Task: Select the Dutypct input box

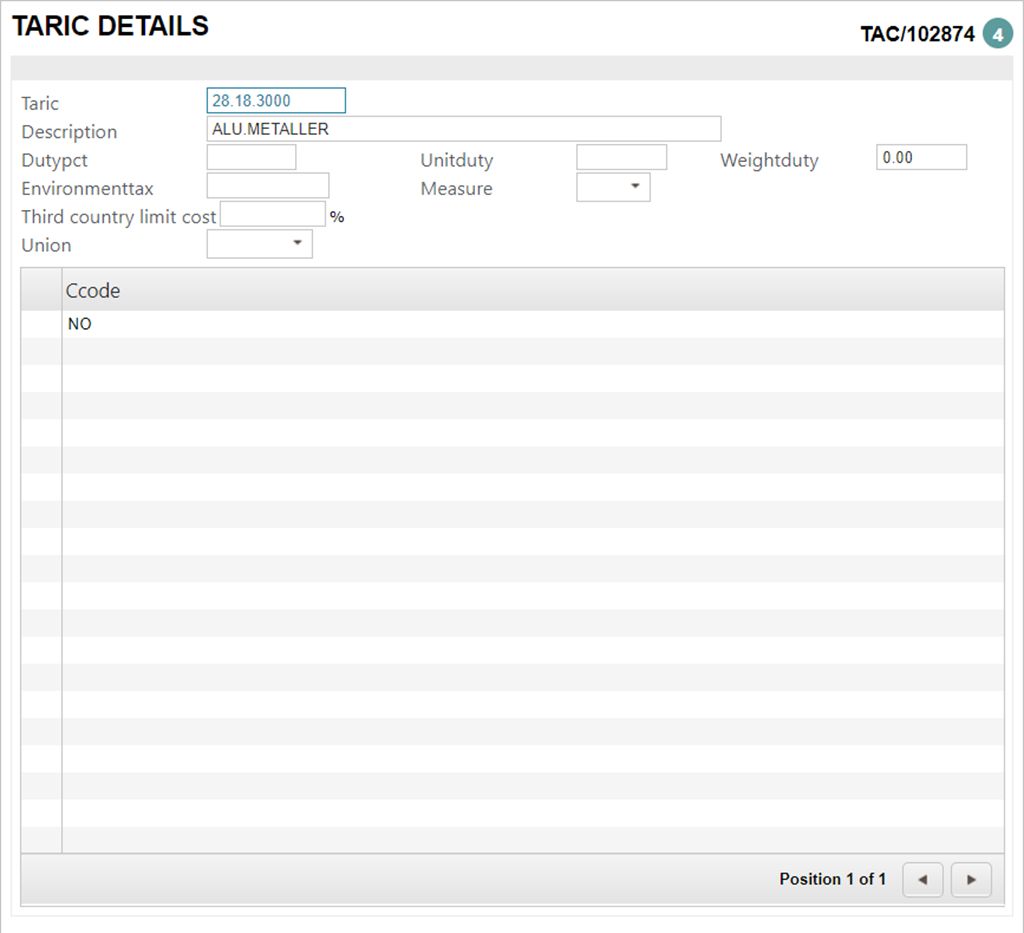Action: coord(251,158)
